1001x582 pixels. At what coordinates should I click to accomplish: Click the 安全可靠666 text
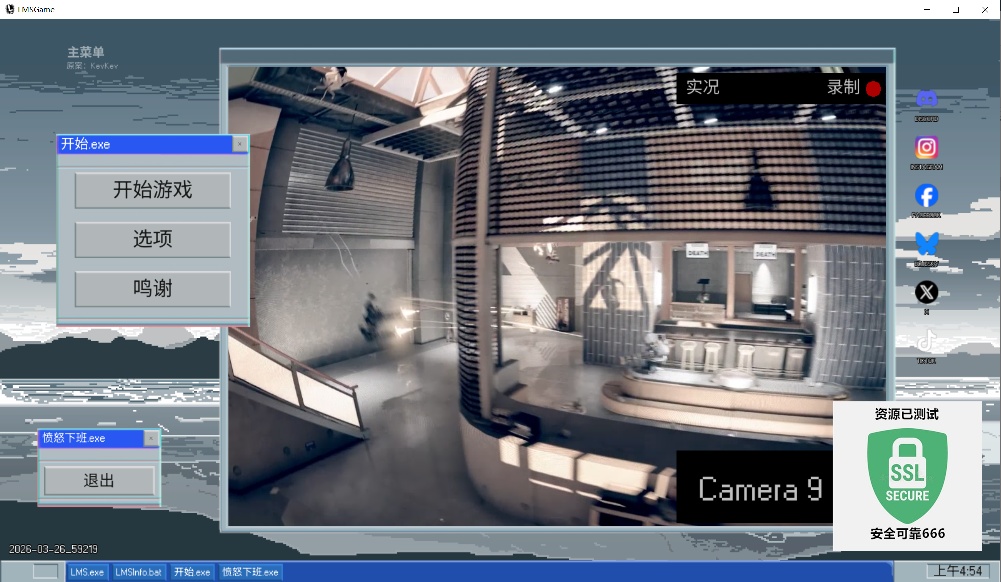[907, 534]
